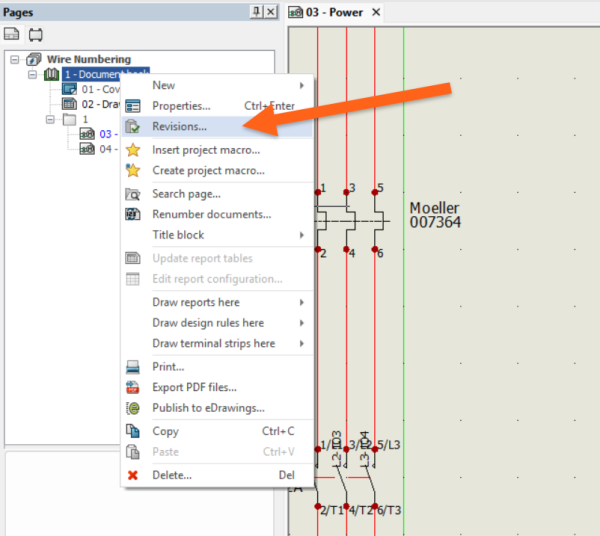Click the Export PDF files icon
The width and height of the screenshot is (600, 536).
(x=133, y=388)
